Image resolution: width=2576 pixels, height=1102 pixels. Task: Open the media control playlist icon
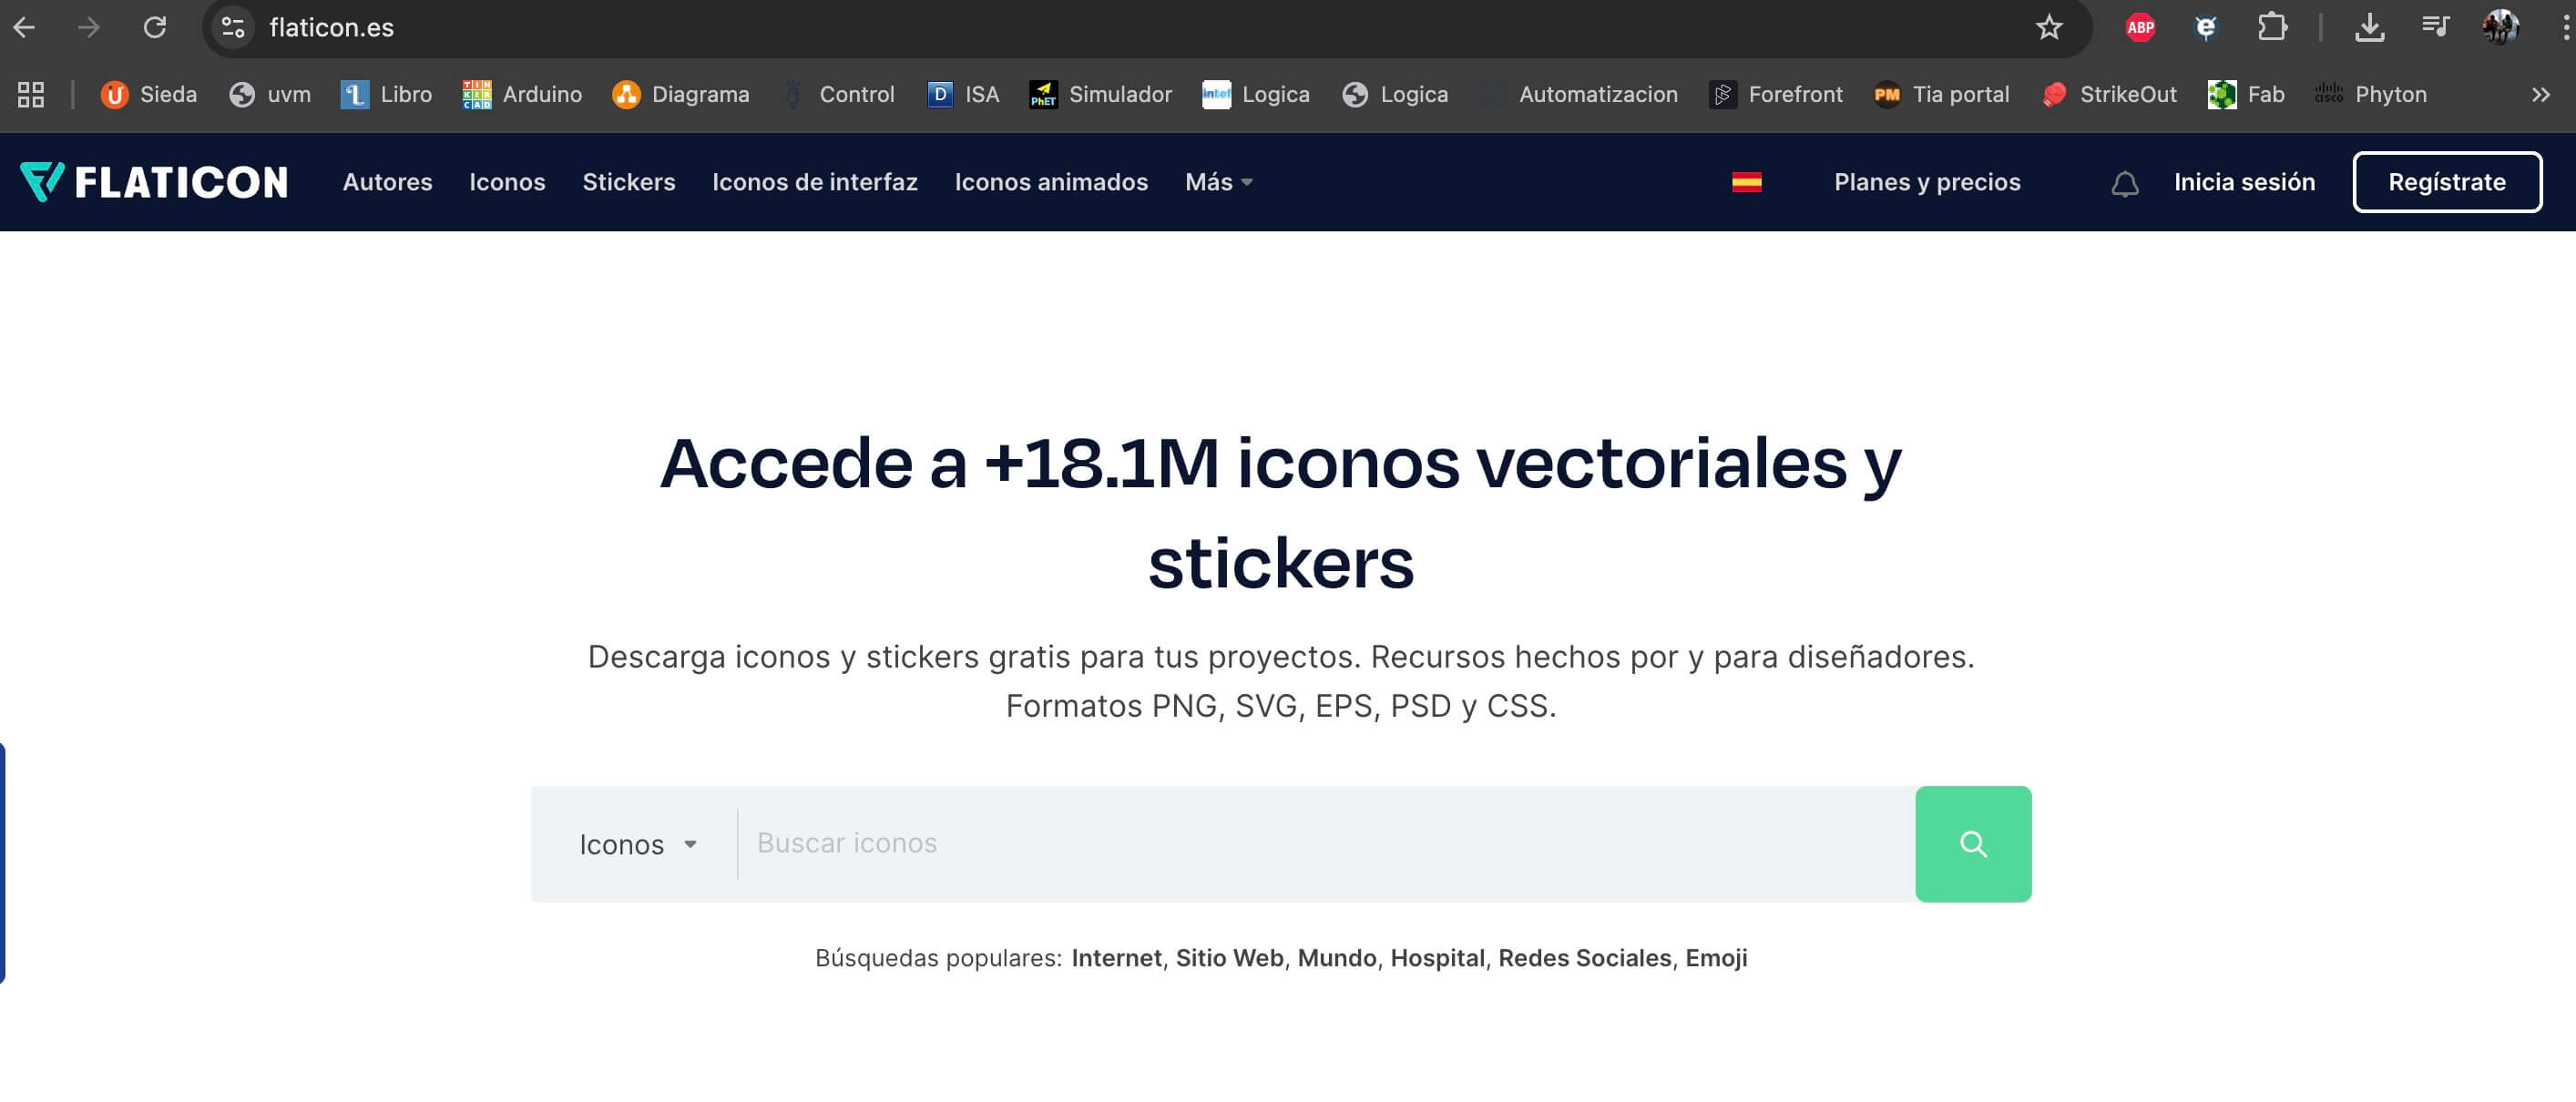click(x=2435, y=27)
